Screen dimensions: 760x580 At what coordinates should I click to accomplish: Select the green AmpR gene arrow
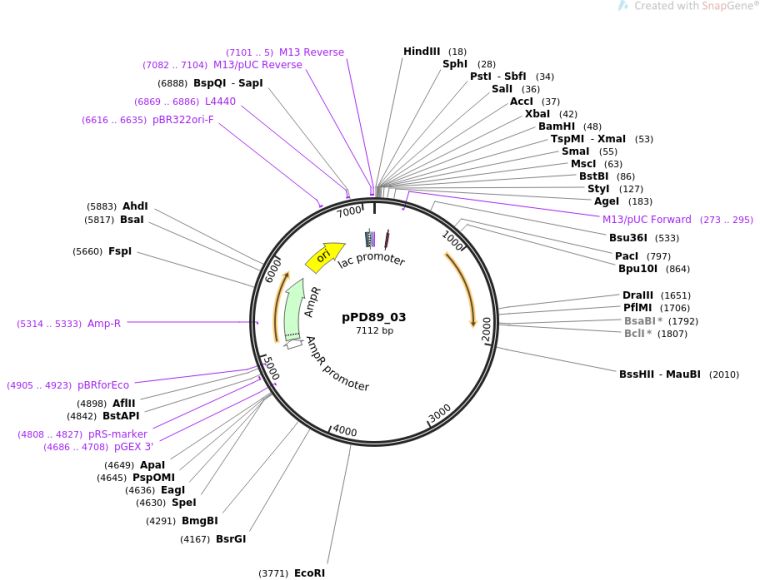click(x=293, y=309)
